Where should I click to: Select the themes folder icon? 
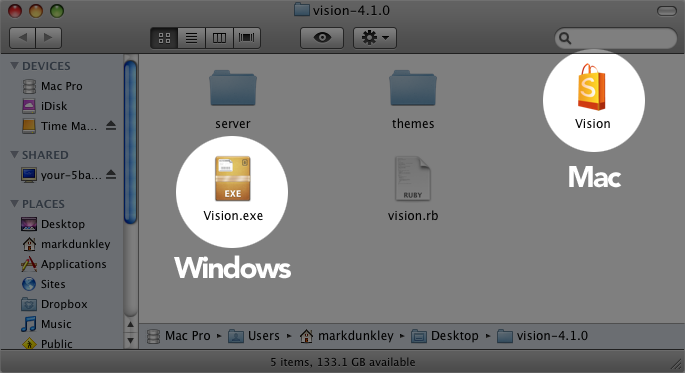pos(413,88)
